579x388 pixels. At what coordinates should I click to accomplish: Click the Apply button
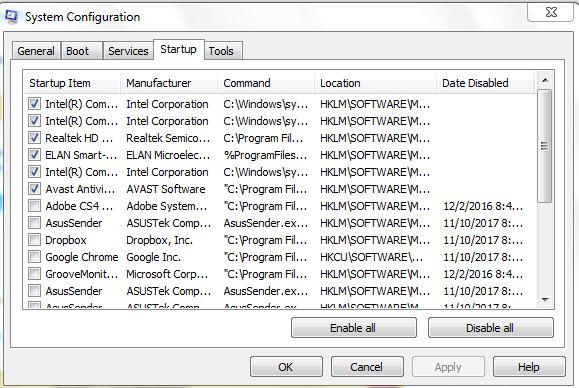pyautogui.click(x=448, y=367)
